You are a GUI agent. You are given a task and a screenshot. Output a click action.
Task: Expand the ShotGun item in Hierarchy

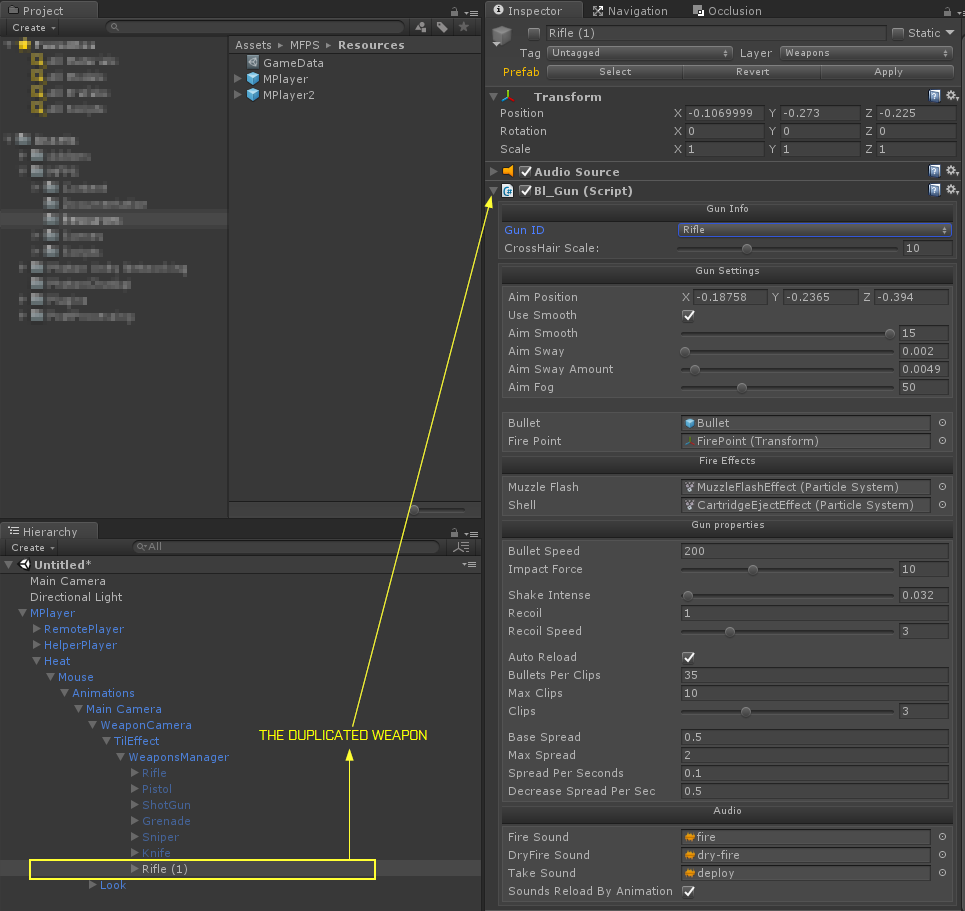[135, 805]
